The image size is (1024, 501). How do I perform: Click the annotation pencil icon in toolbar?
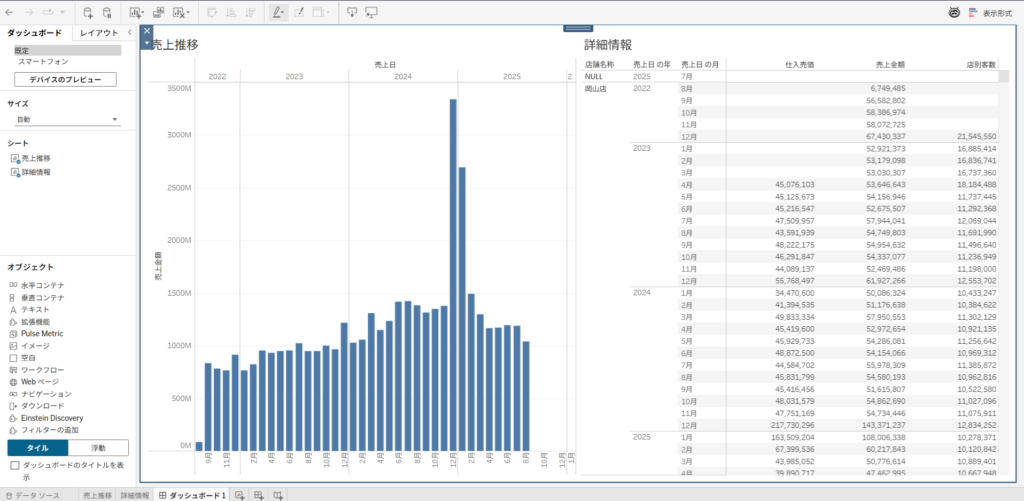click(x=299, y=12)
